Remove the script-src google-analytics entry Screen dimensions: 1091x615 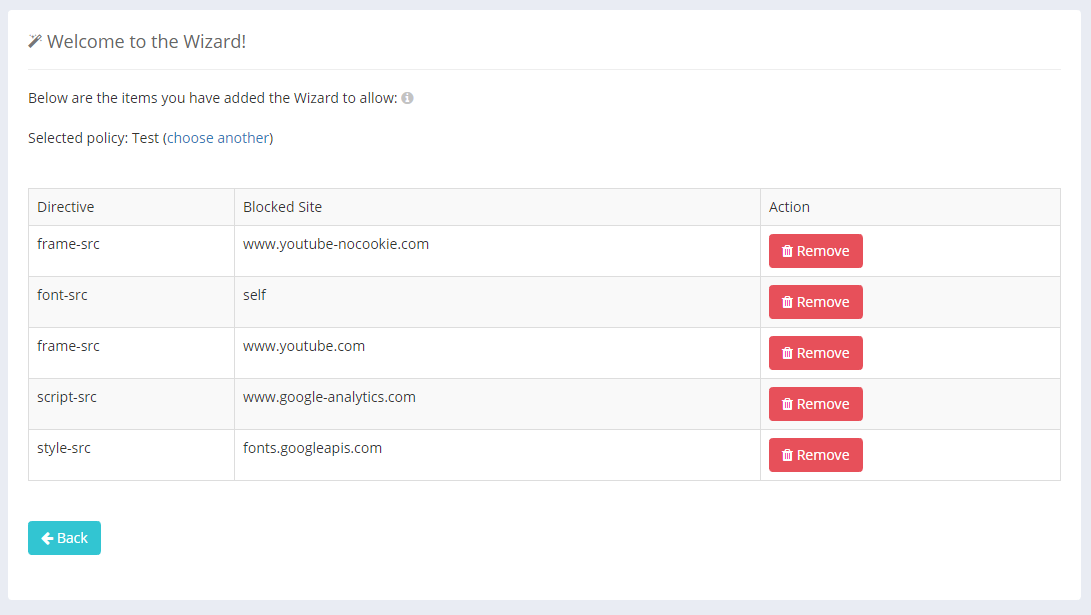pos(815,404)
